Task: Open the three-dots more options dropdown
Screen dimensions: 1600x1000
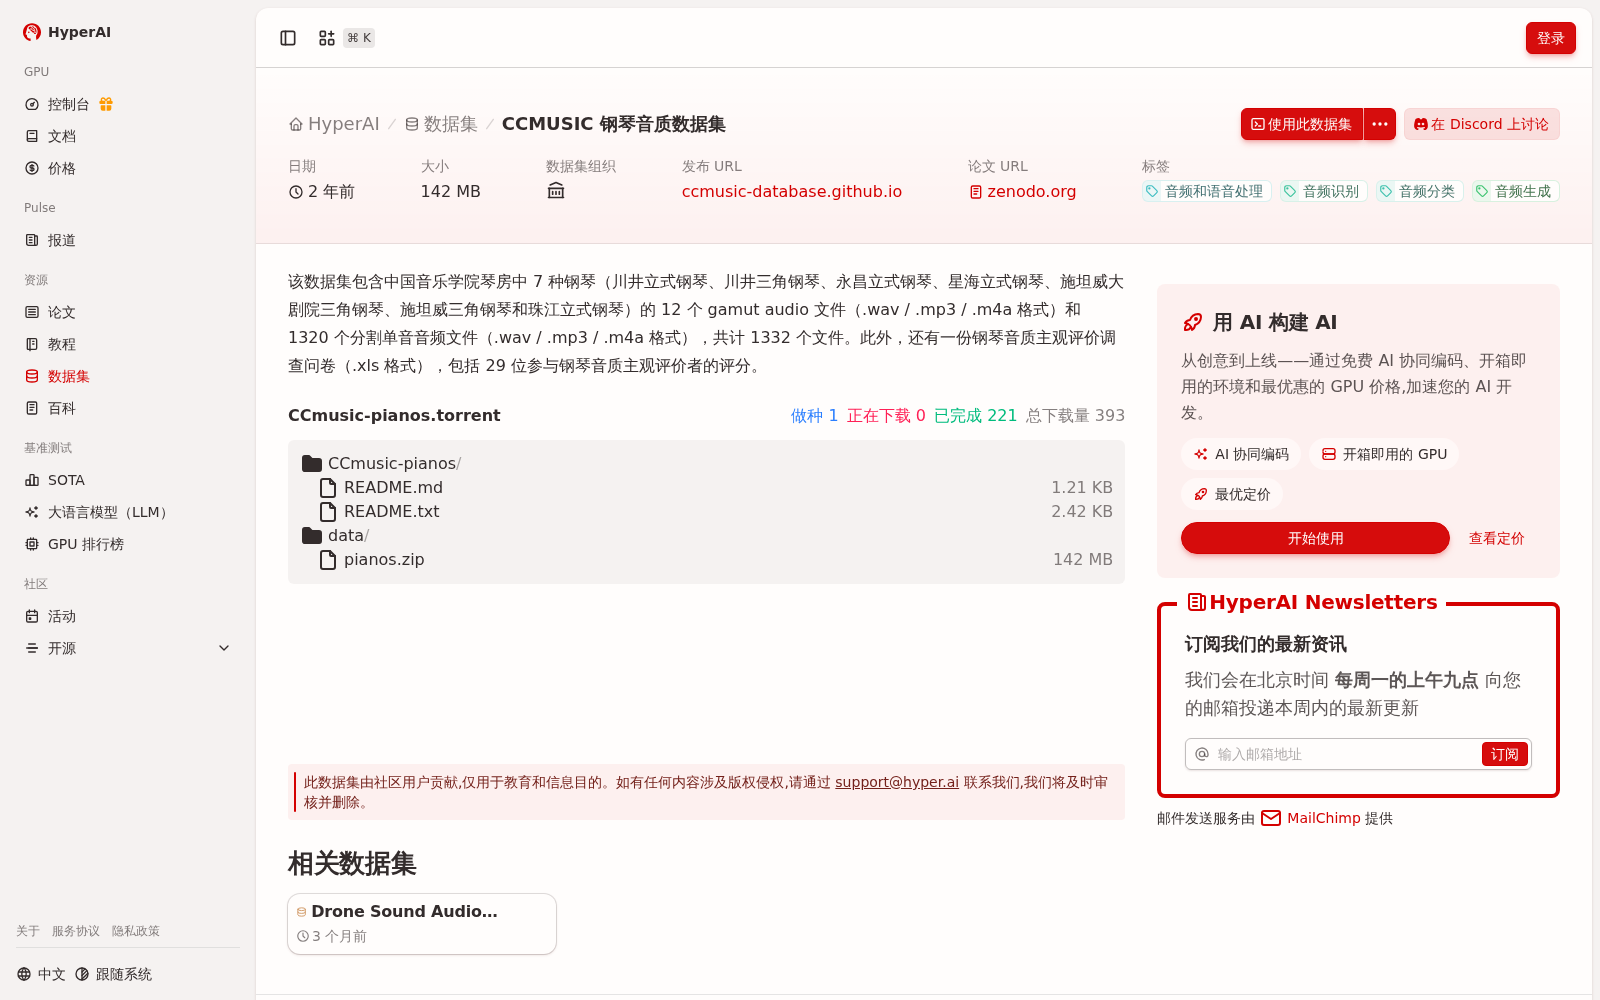Action: (x=1380, y=124)
